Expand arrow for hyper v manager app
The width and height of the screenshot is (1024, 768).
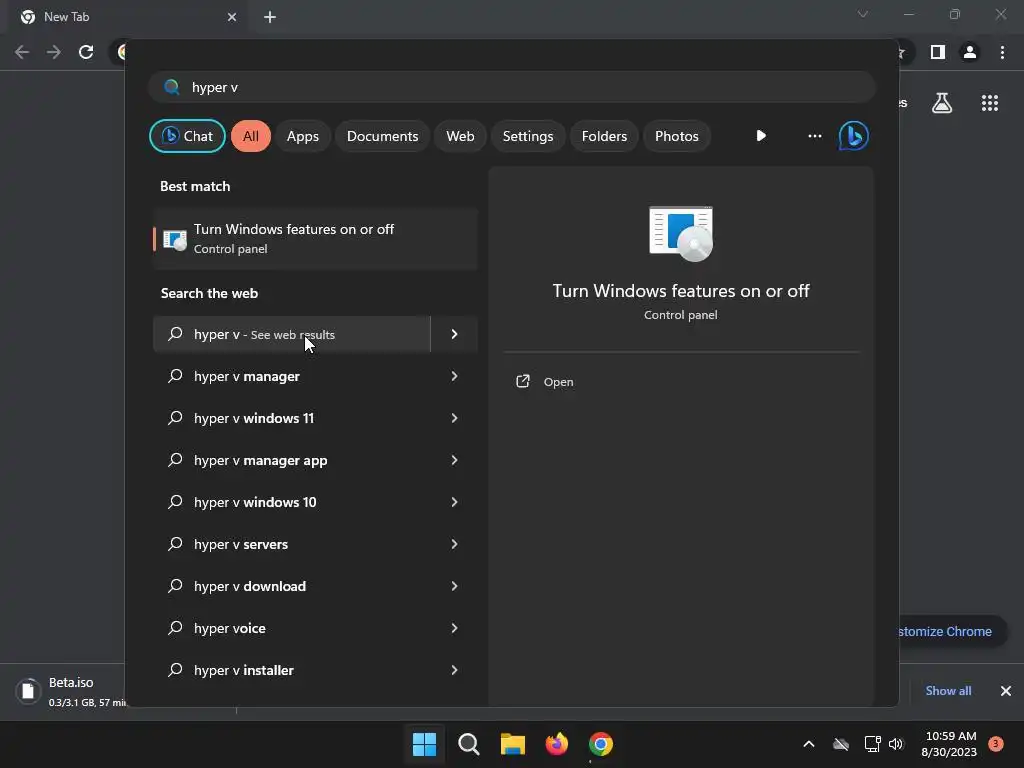tap(455, 460)
